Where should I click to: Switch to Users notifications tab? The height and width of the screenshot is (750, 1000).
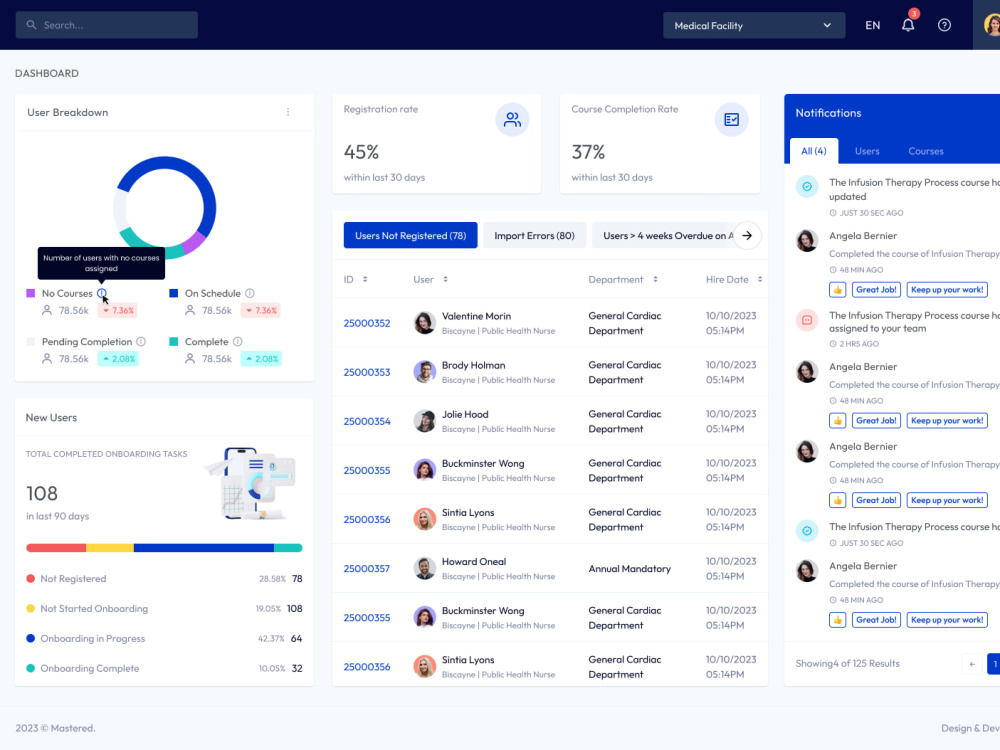[x=867, y=151]
